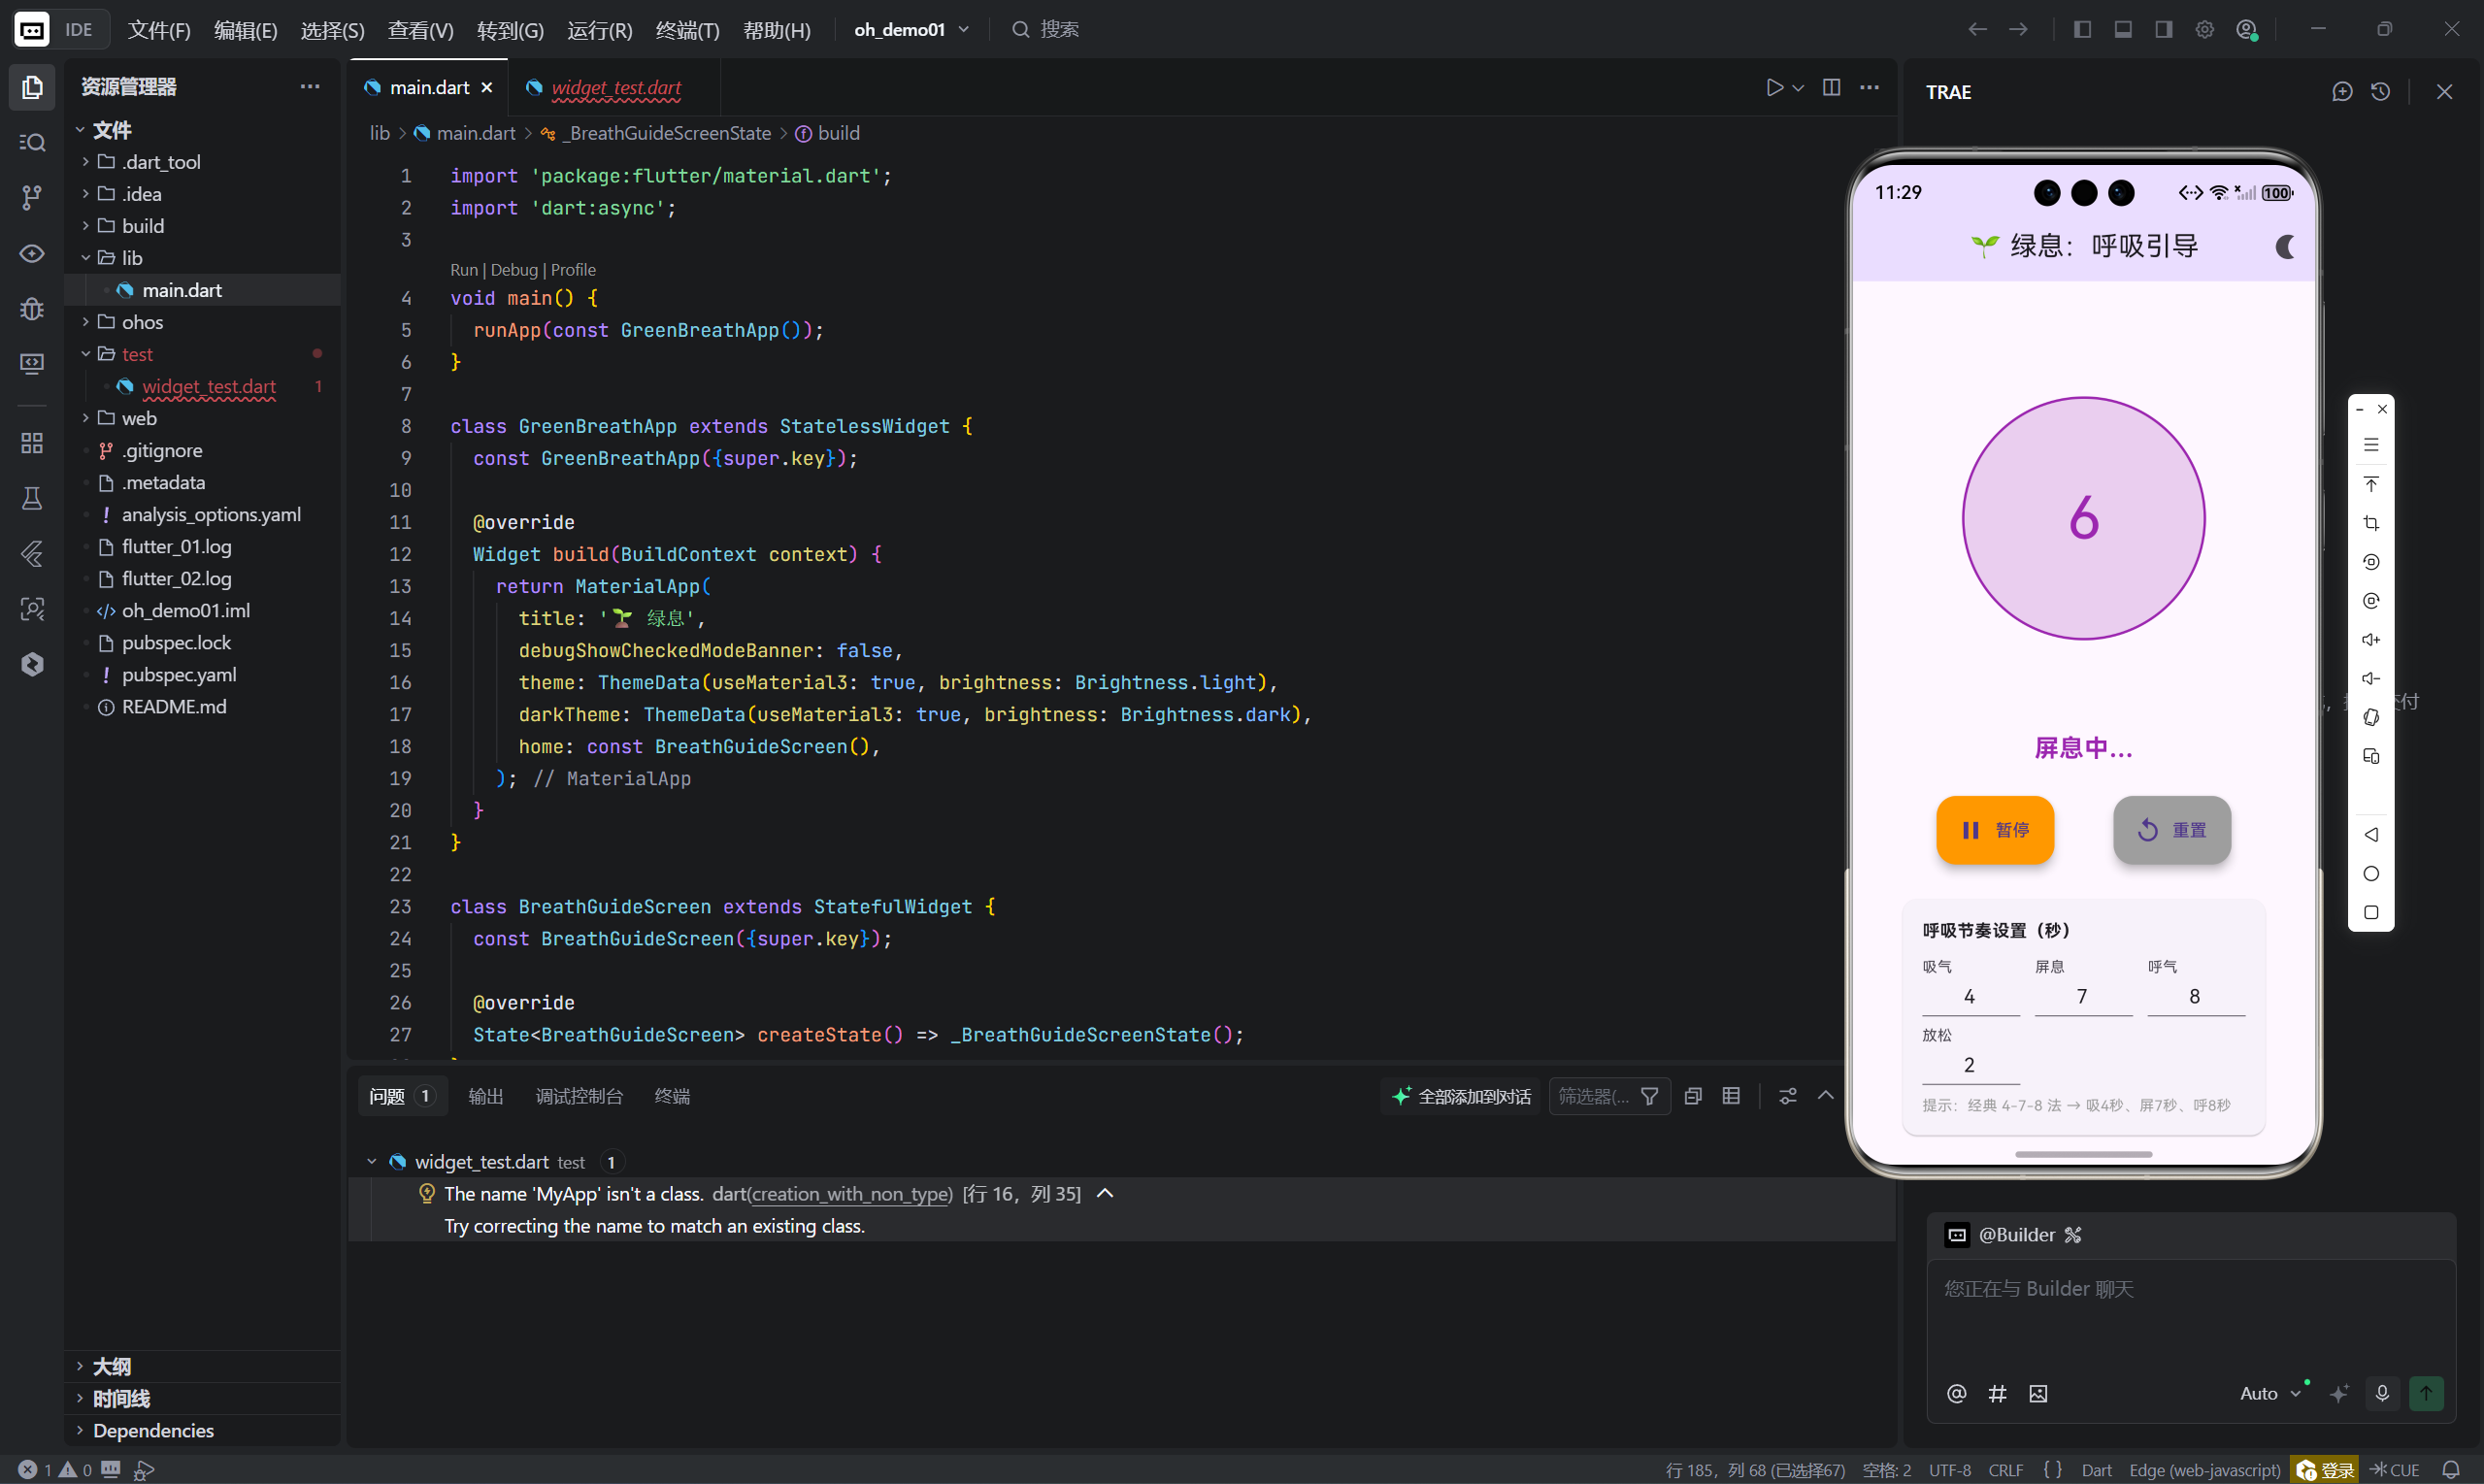Screen dimensions: 2484x1484
Task: Expand the ohos folder in explorer
Action: coord(142,322)
